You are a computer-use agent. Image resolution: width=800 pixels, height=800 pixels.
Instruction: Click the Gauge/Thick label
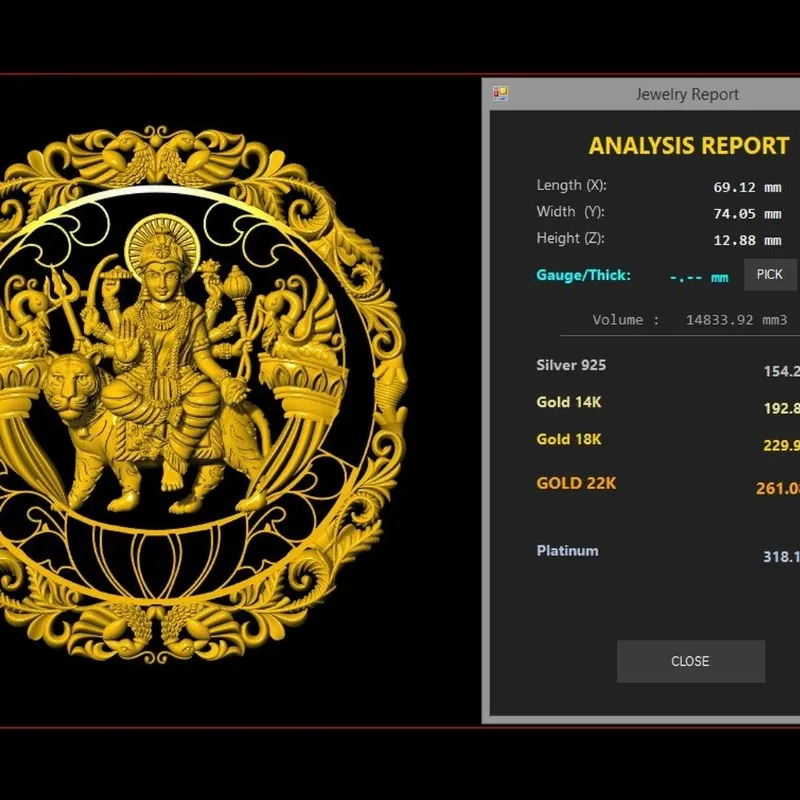[584, 276]
